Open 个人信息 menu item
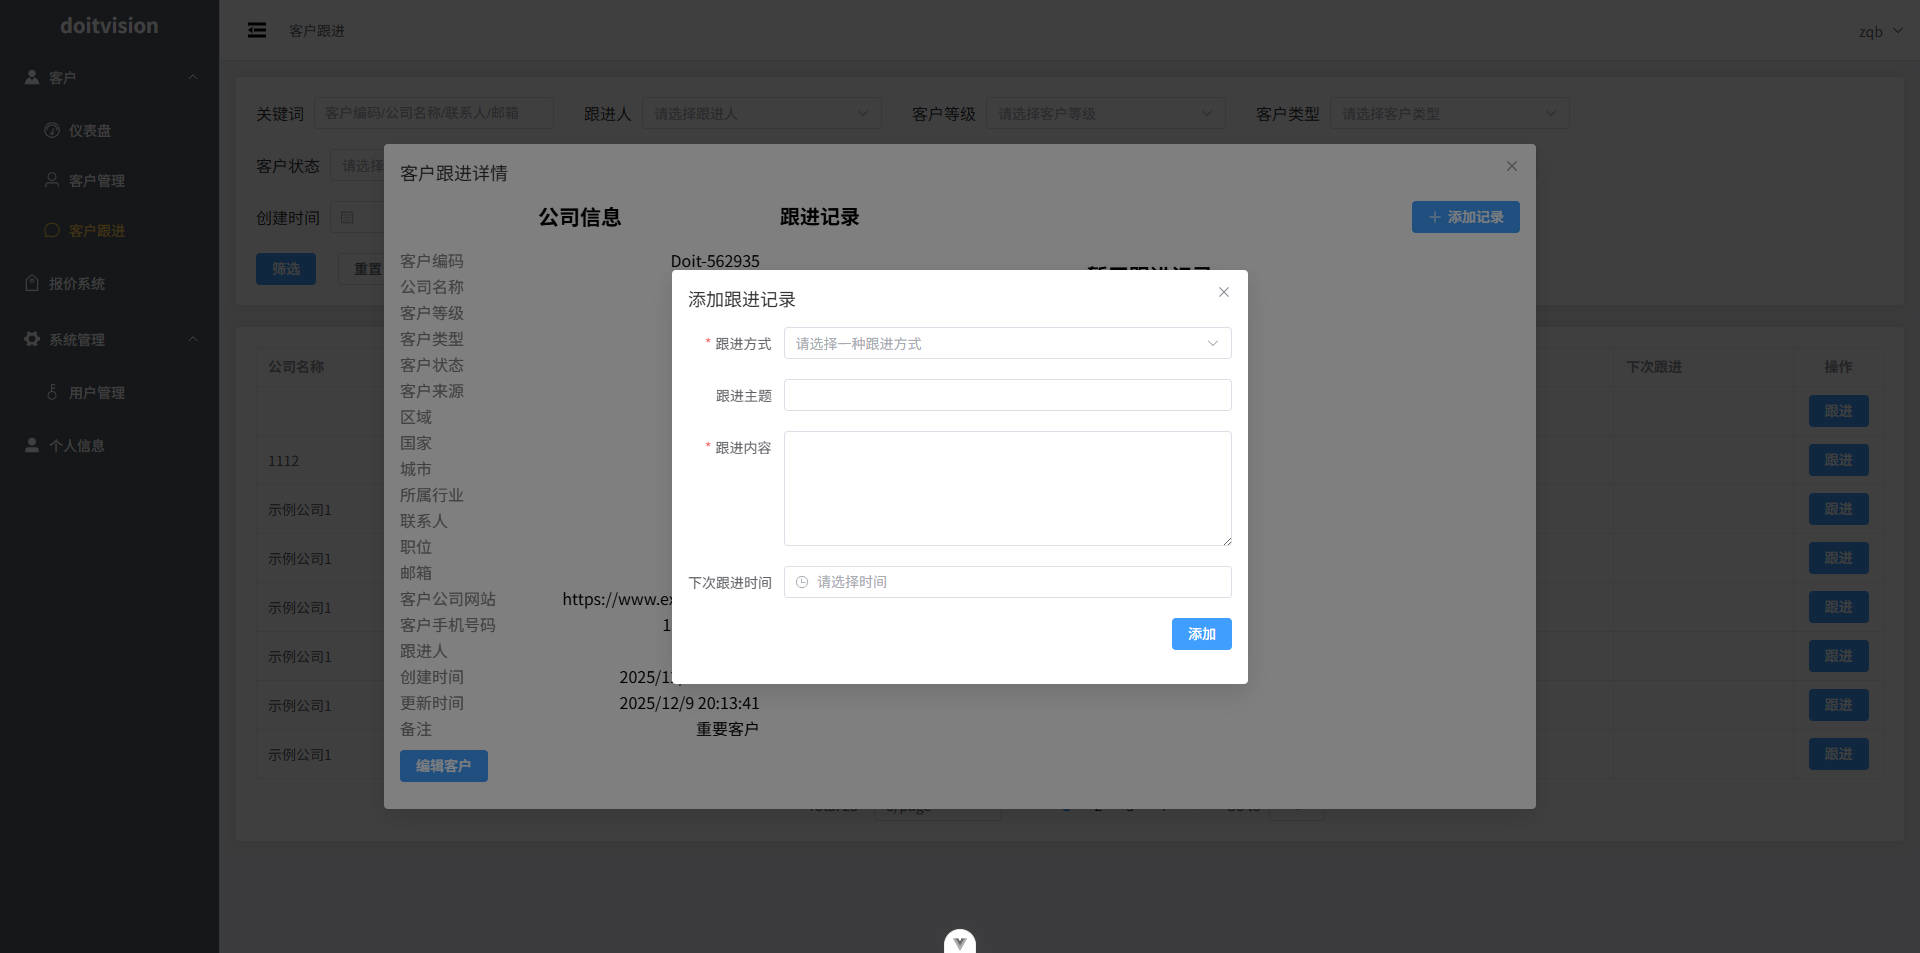1920x953 pixels. (109, 445)
